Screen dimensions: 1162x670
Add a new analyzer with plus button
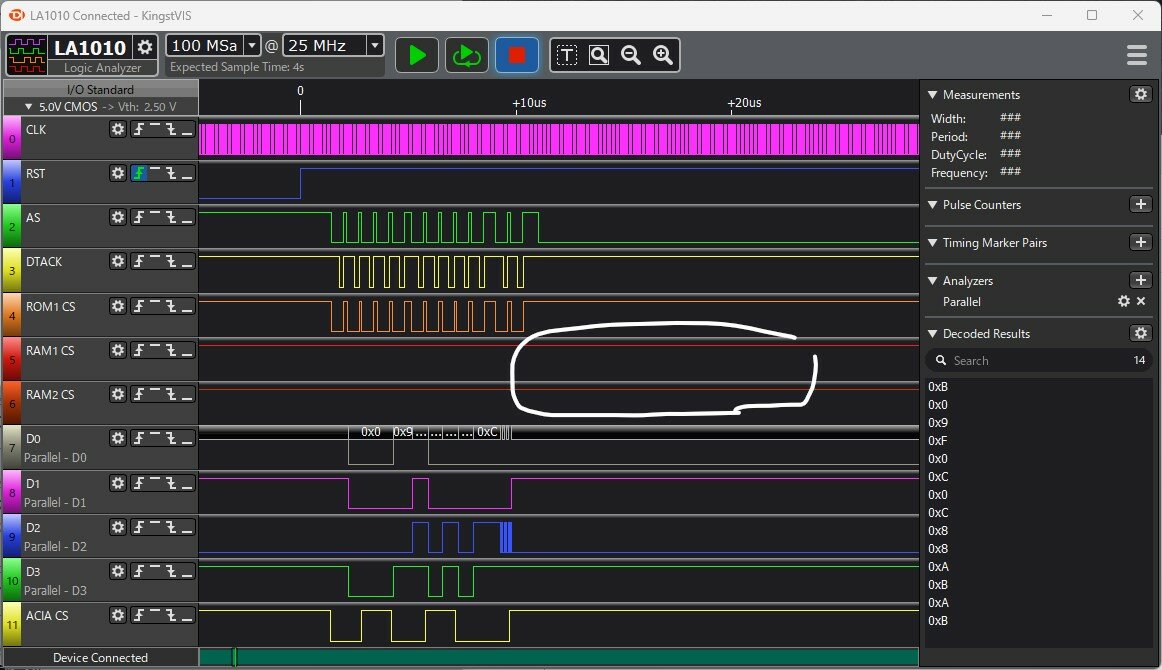click(x=1140, y=281)
